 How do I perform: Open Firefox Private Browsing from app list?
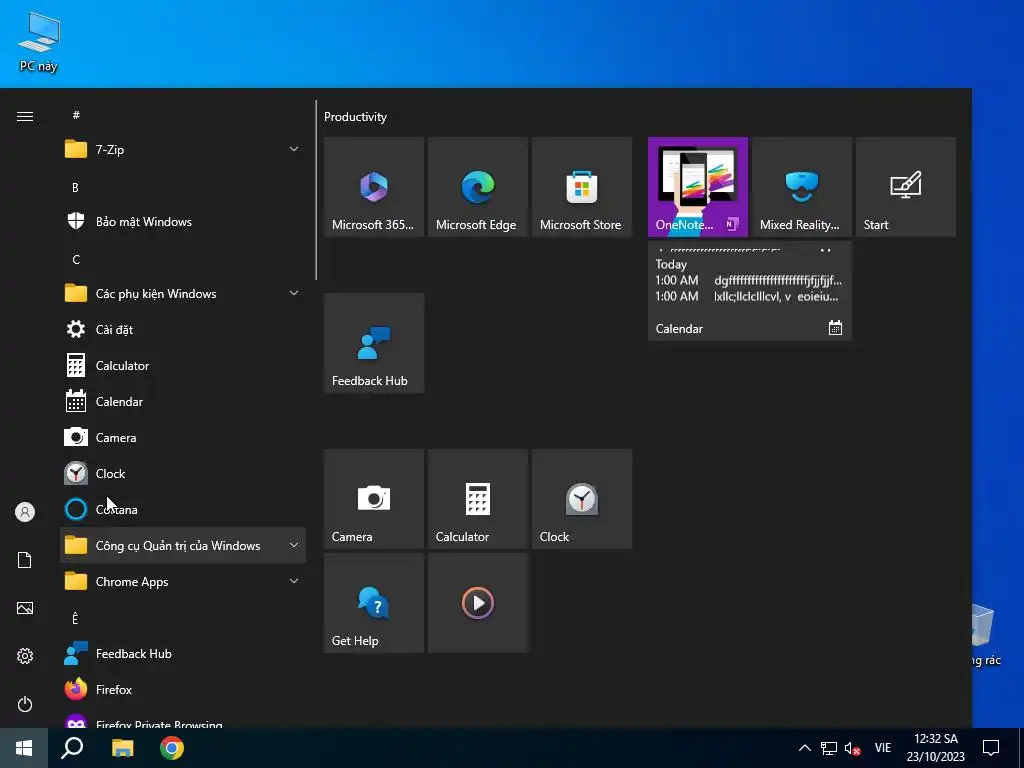click(183, 720)
